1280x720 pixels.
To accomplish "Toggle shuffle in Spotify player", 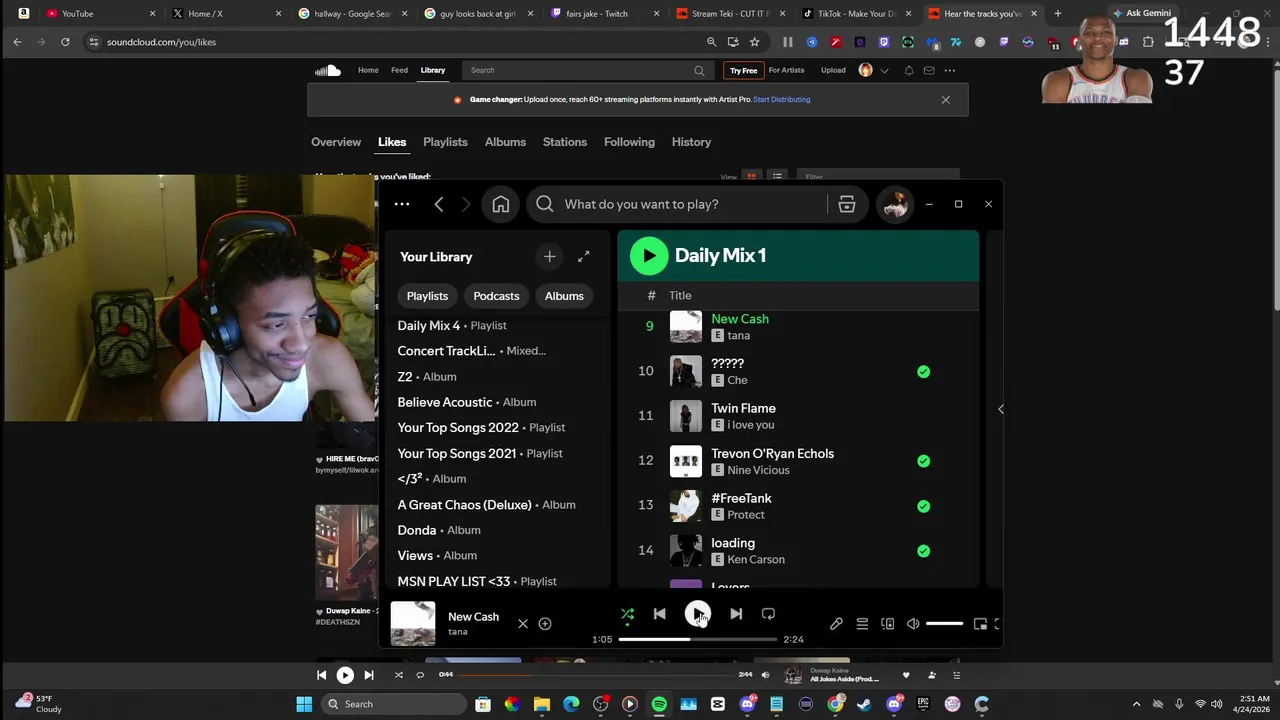I will (x=627, y=614).
